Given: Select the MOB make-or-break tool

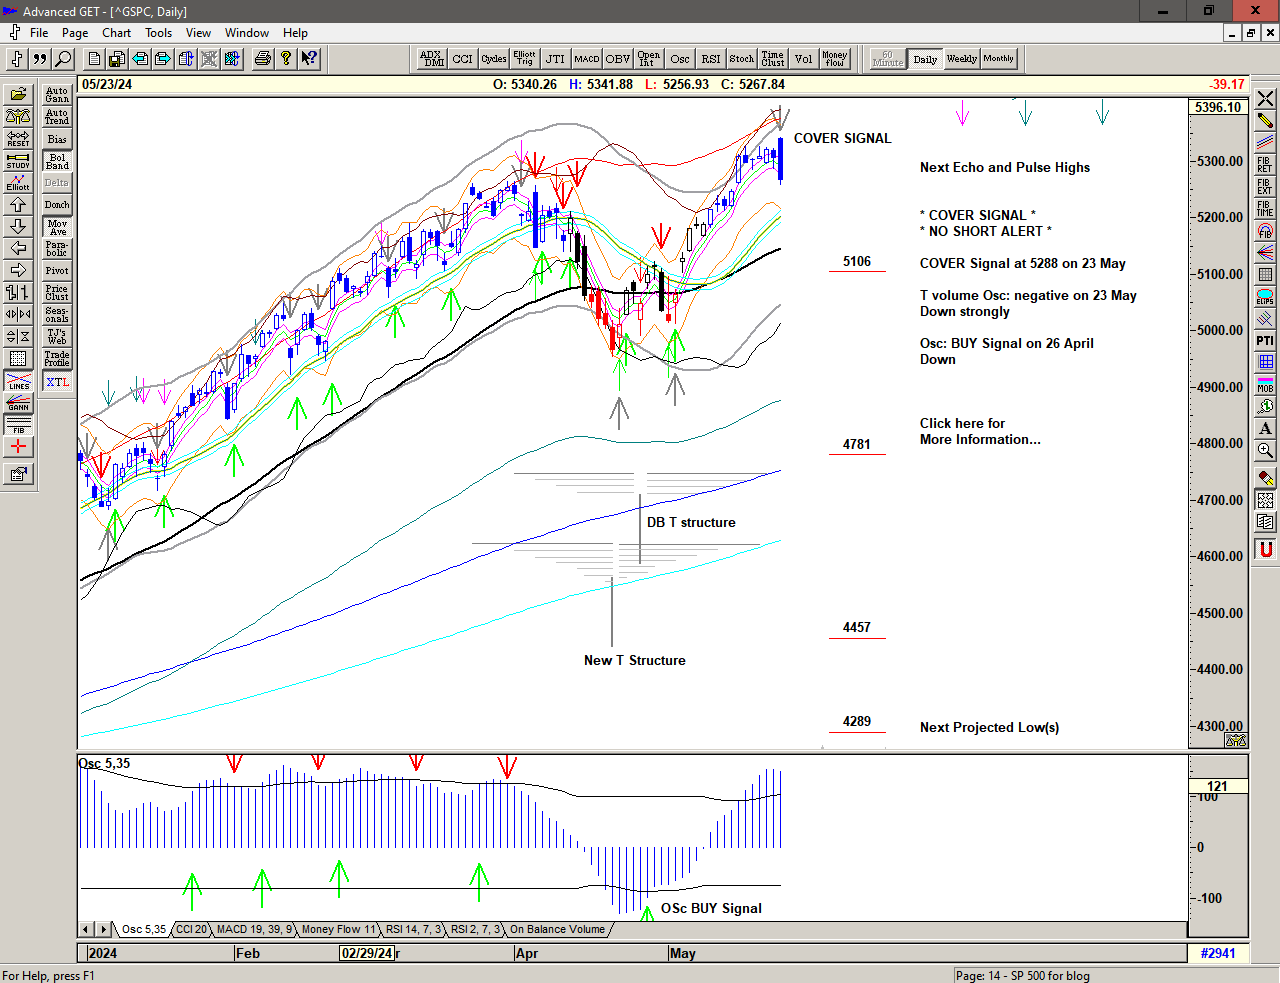Looking at the screenshot, I should click(1265, 384).
